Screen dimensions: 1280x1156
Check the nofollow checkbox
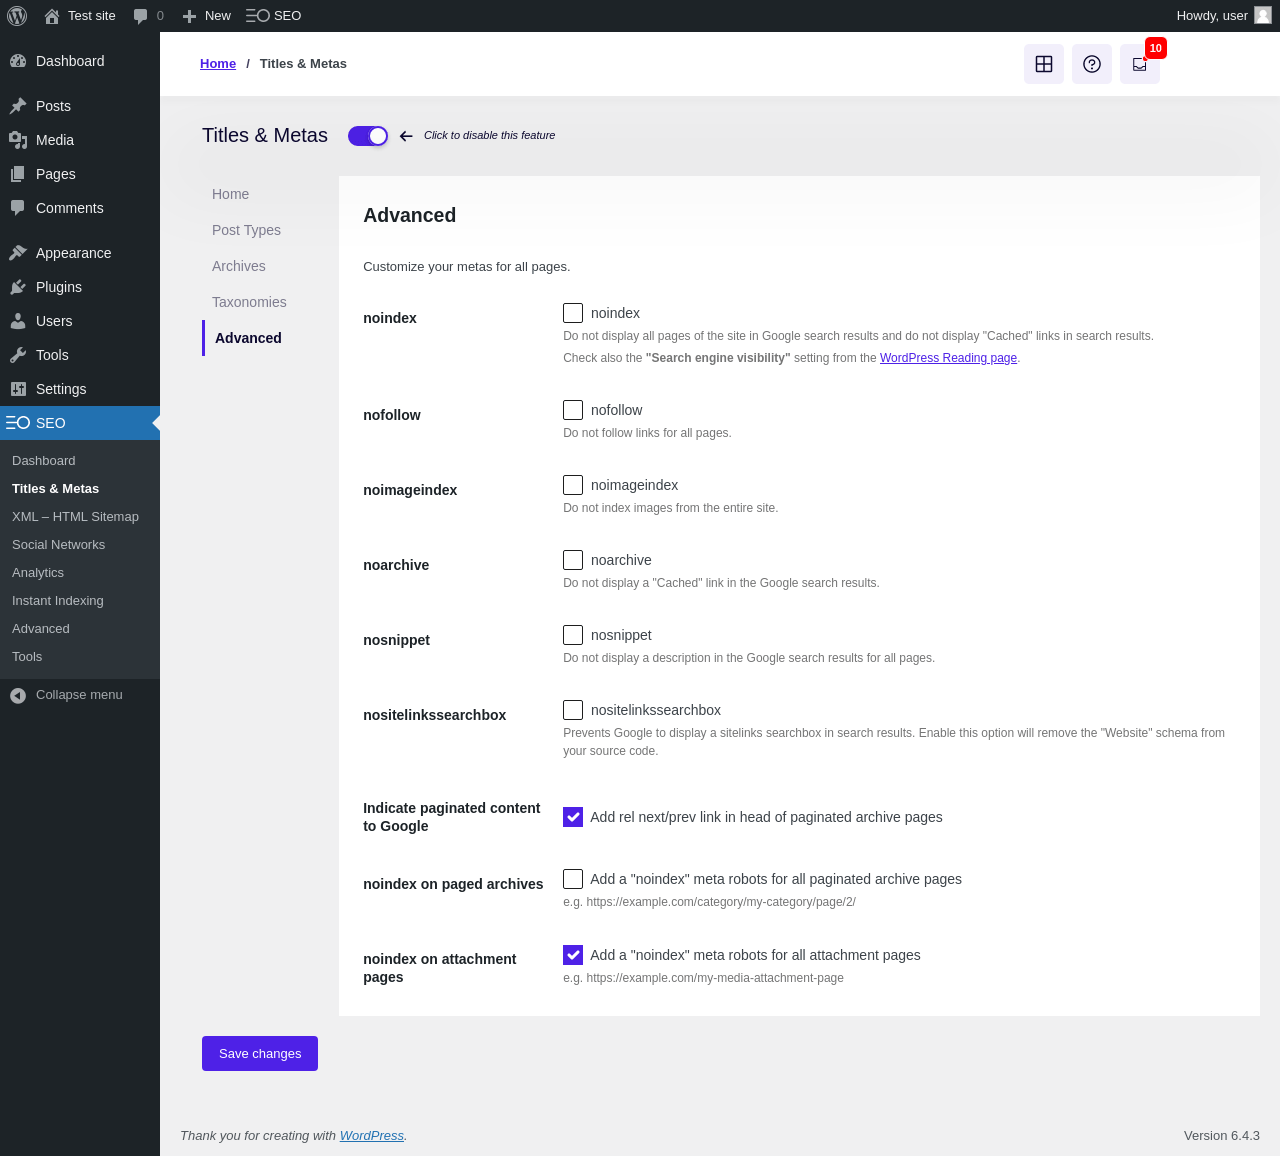(573, 410)
